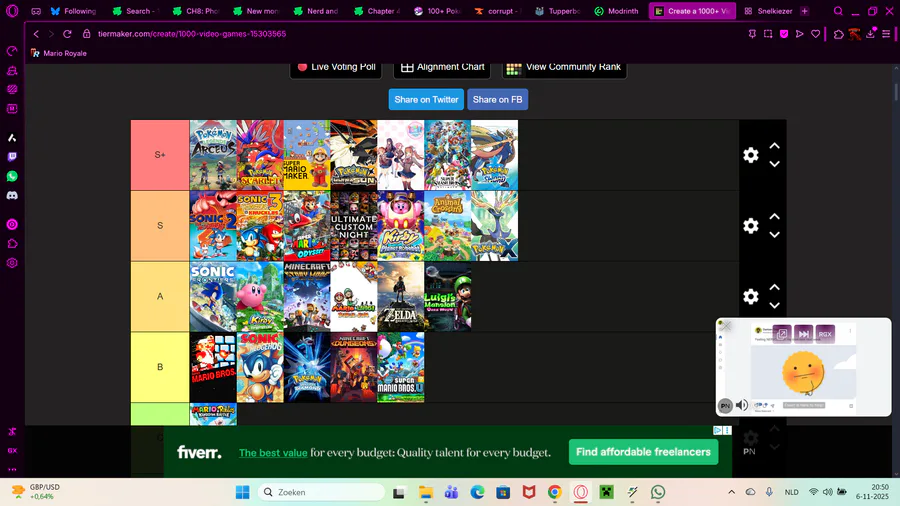Image resolution: width=900 pixels, height=506 pixels.
Task: Switch to the Snelkiezer tab
Action: [x=768, y=11]
